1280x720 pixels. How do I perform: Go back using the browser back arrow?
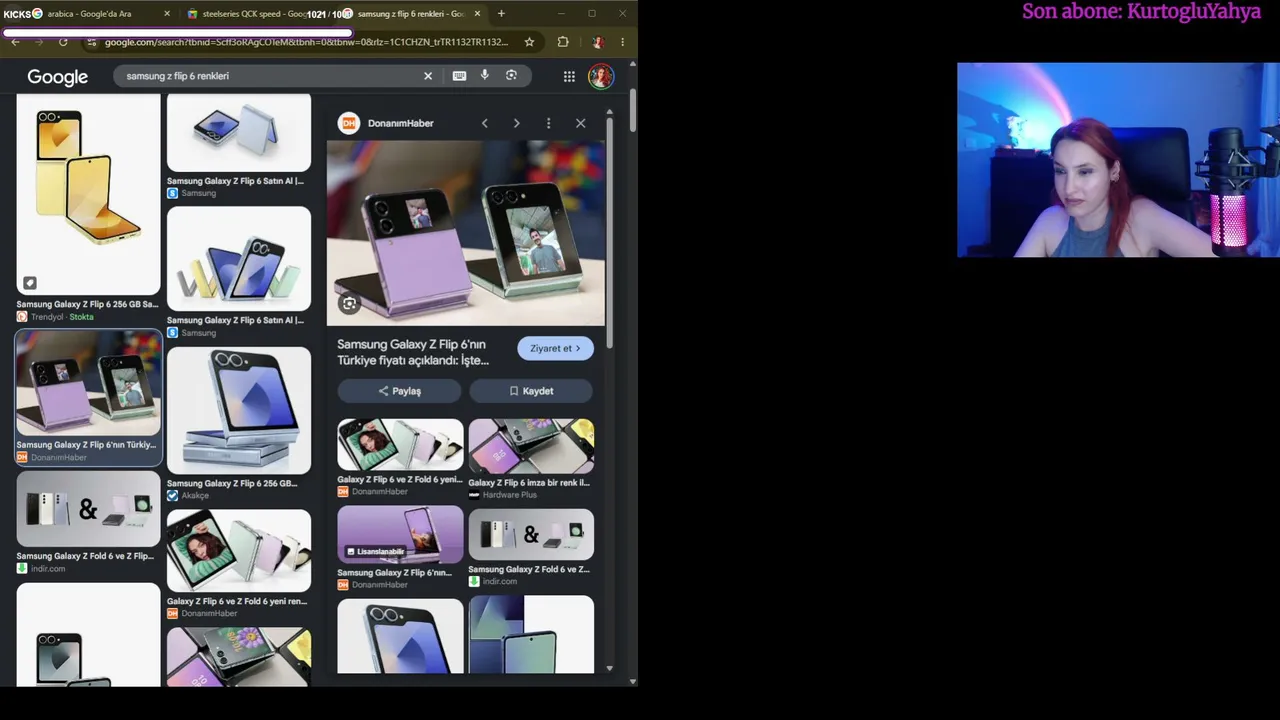point(15,42)
